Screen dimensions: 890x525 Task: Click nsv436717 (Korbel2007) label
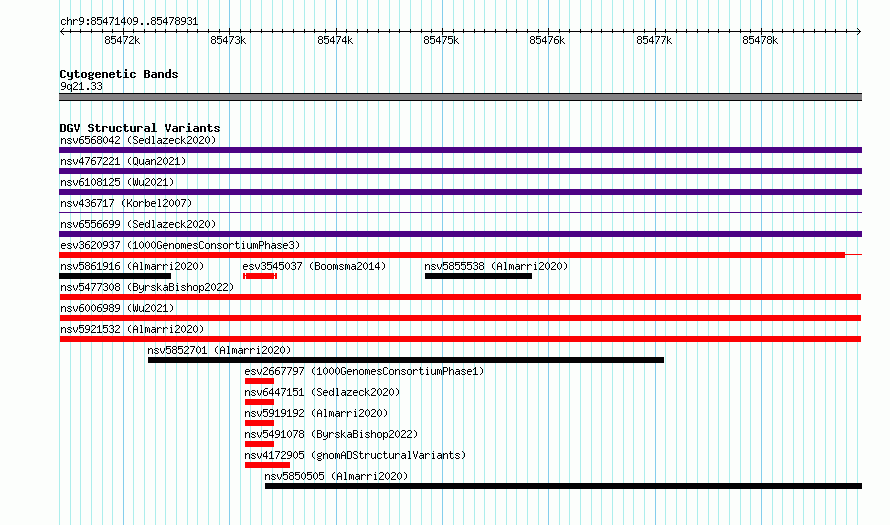pos(126,203)
